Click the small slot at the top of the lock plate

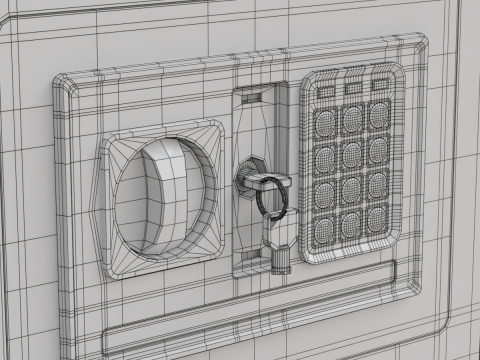pos(251,97)
